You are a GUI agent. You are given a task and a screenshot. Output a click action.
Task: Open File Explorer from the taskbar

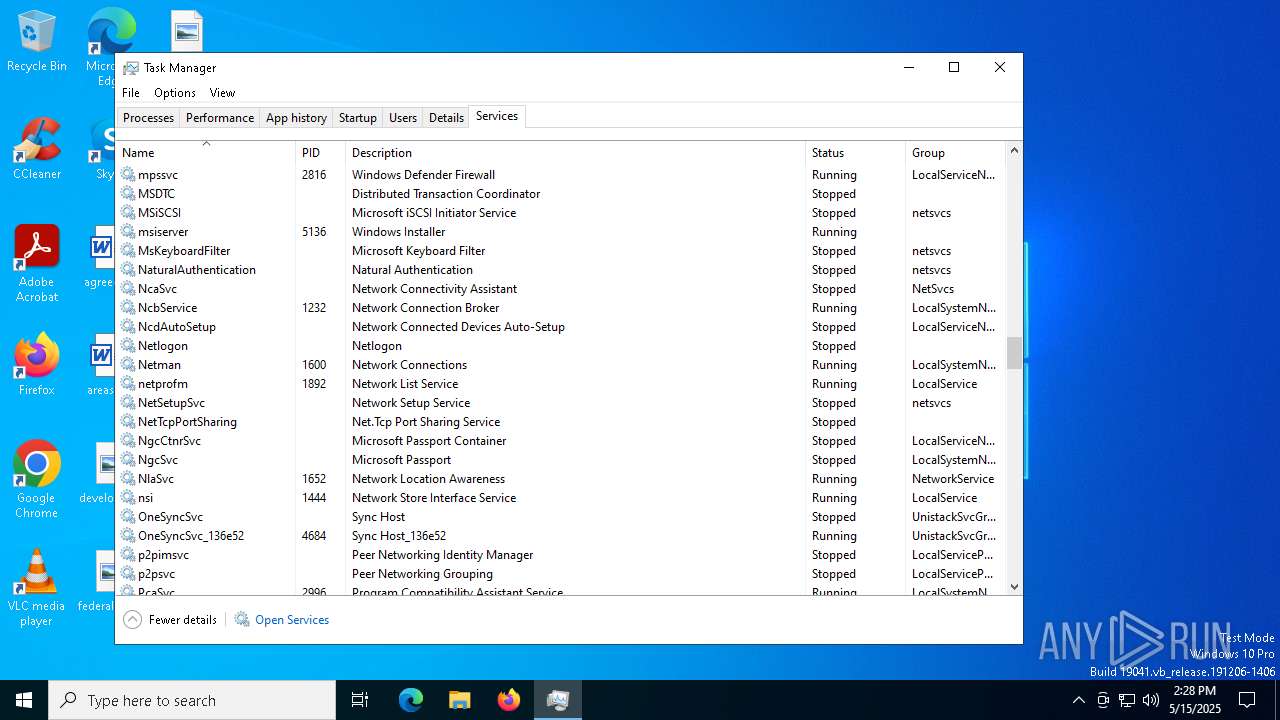(x=460, y=700)
